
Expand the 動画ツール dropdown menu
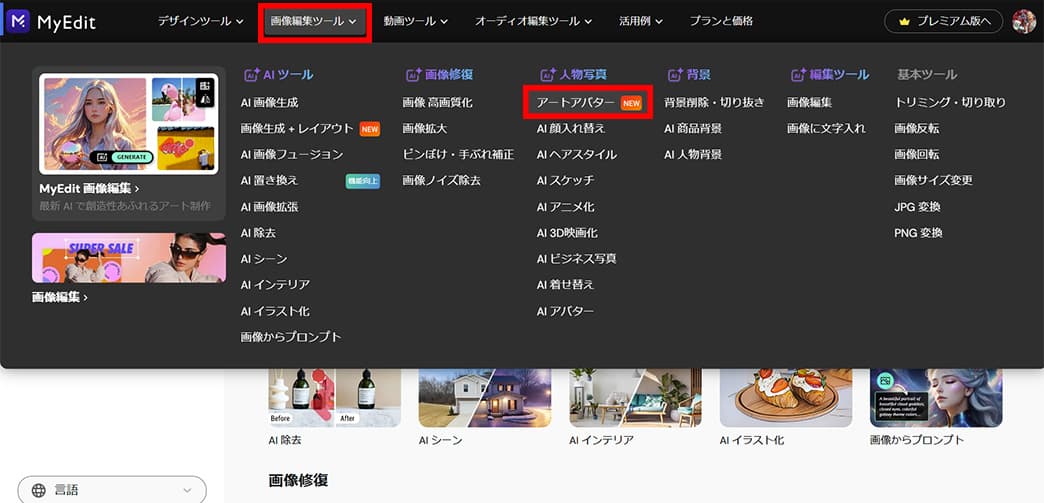409,21
